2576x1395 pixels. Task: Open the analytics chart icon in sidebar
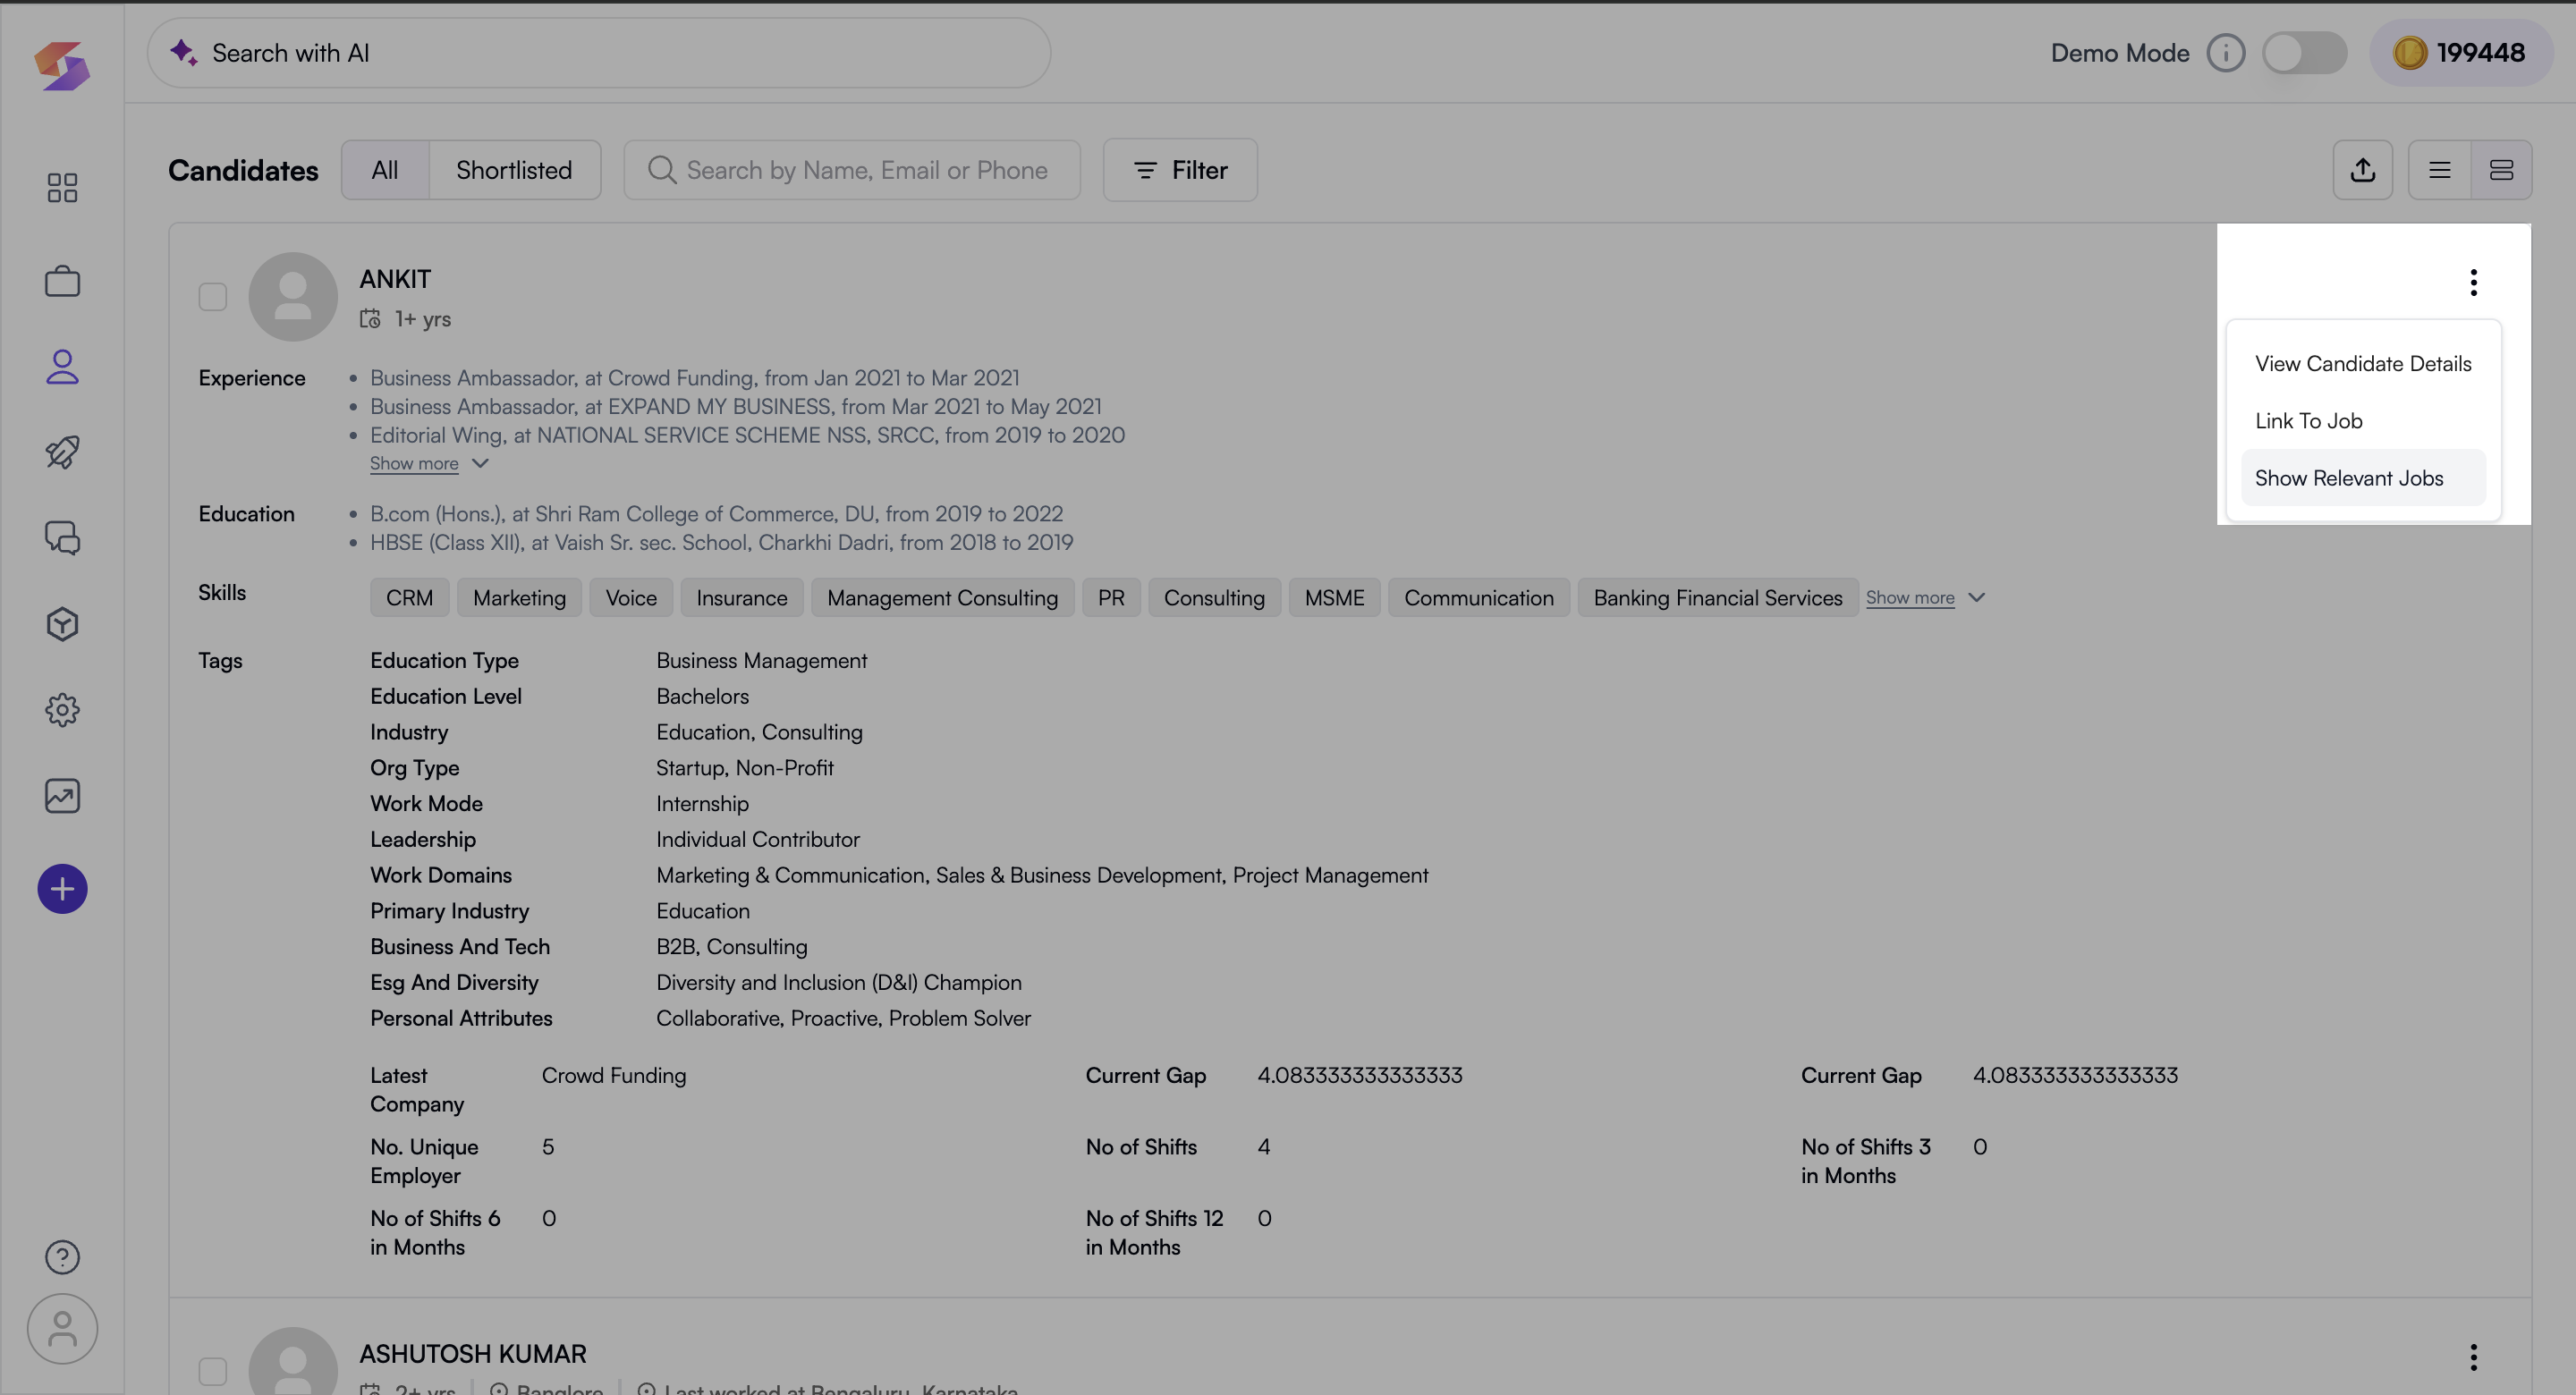(x=62, y=796)
